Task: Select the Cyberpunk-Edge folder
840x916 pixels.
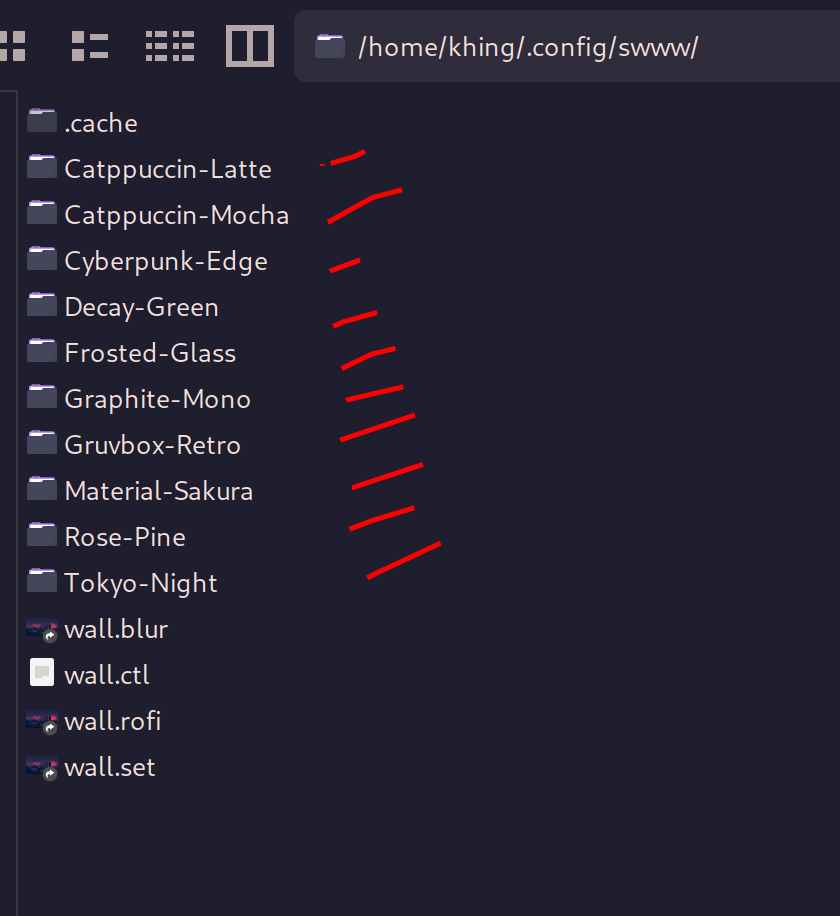Action: tap(166, 260)
